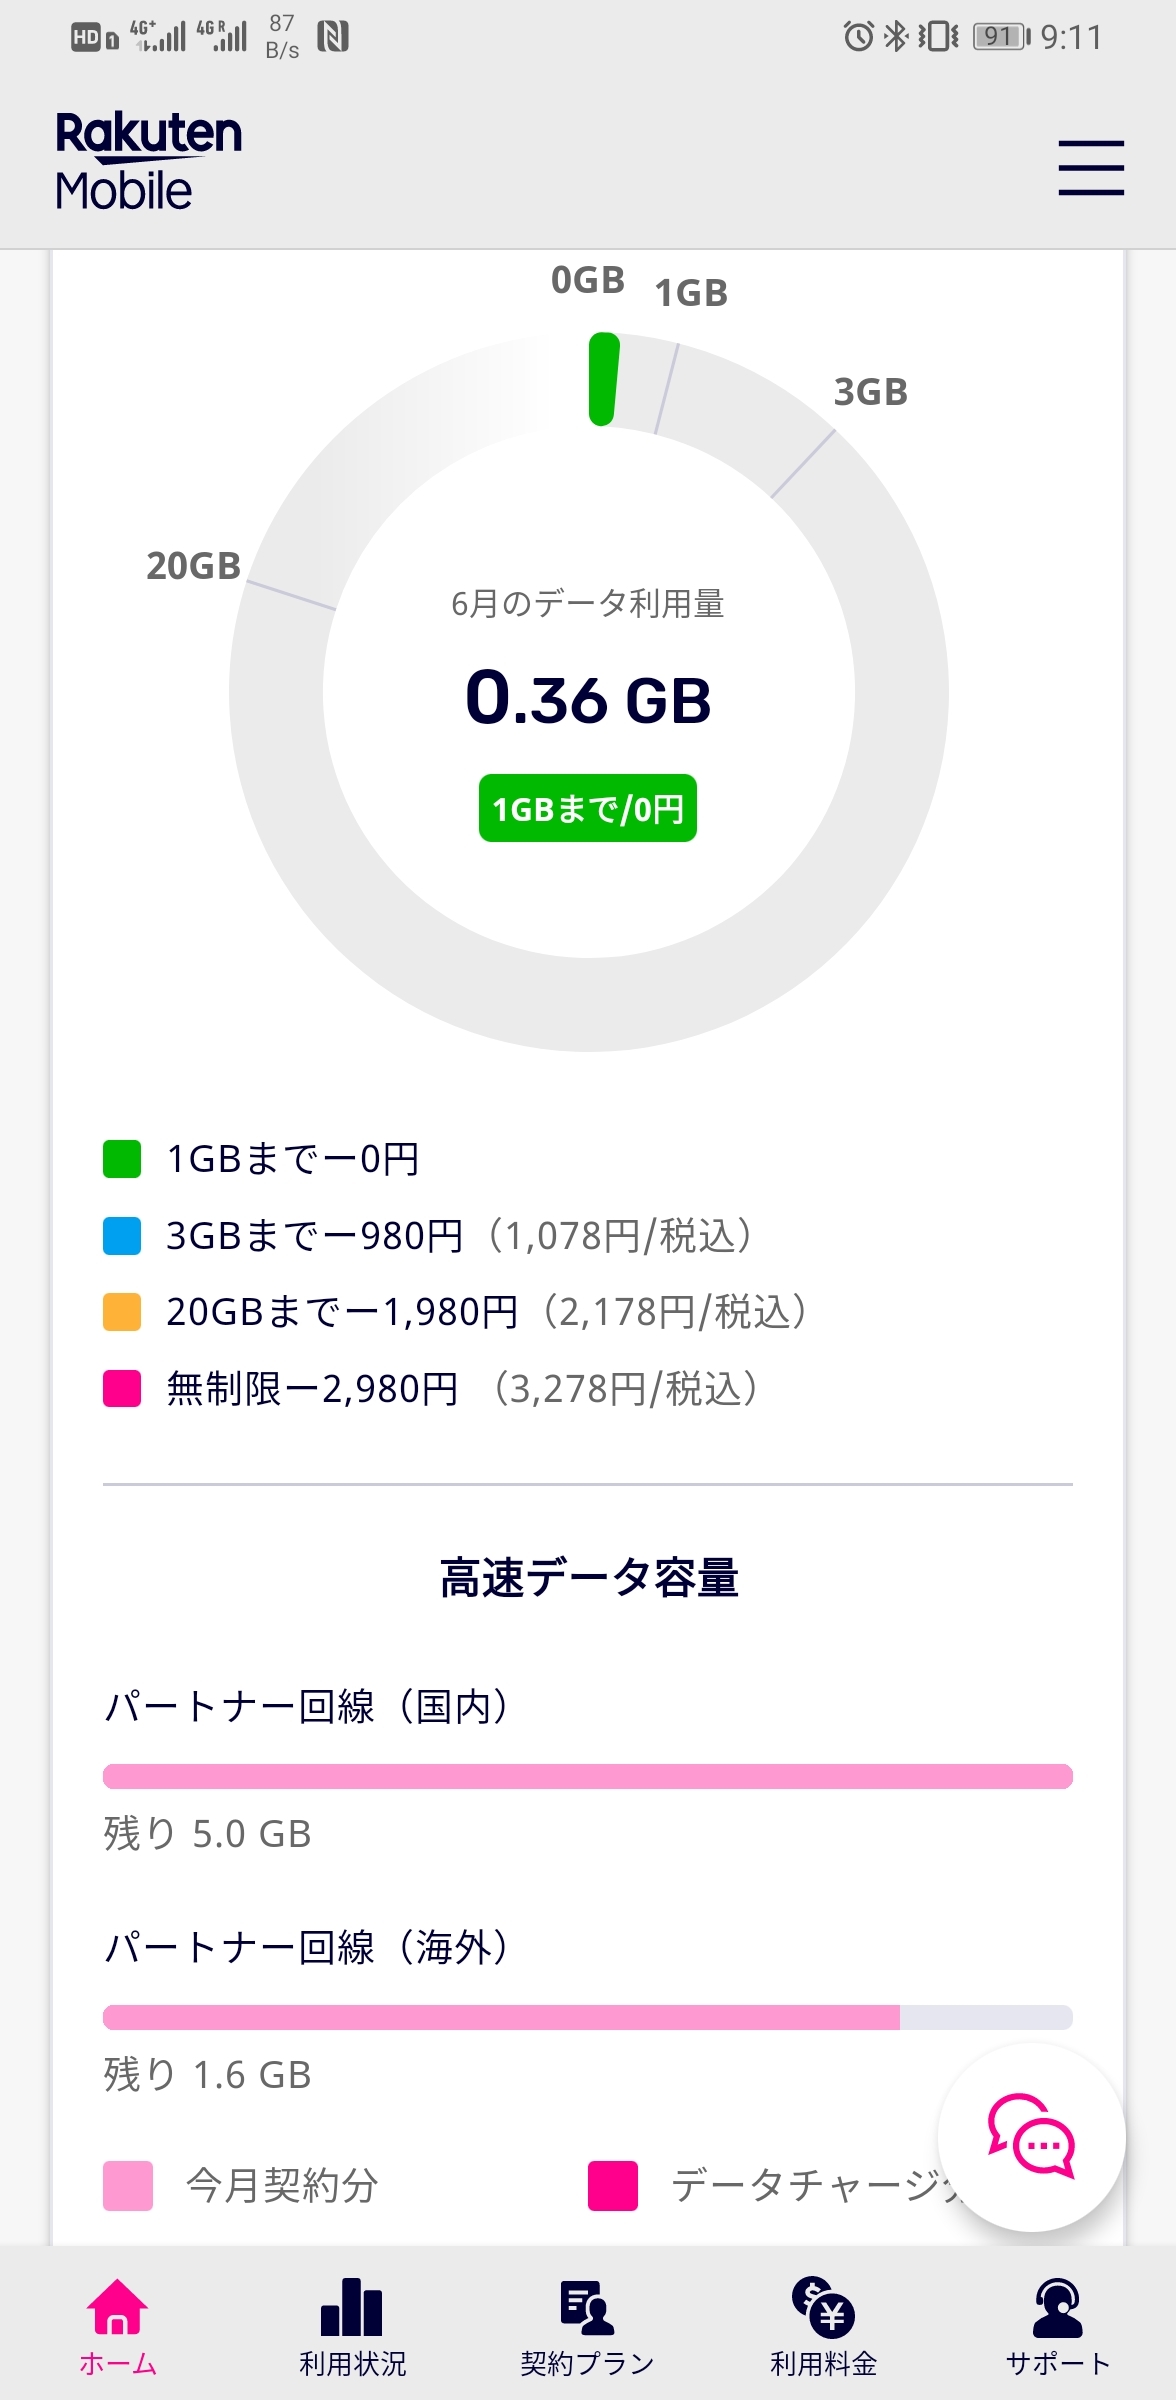Screen dimensions: 1176x2400
Task: Open the サポート headset icon
Action: (1058, 2308)
